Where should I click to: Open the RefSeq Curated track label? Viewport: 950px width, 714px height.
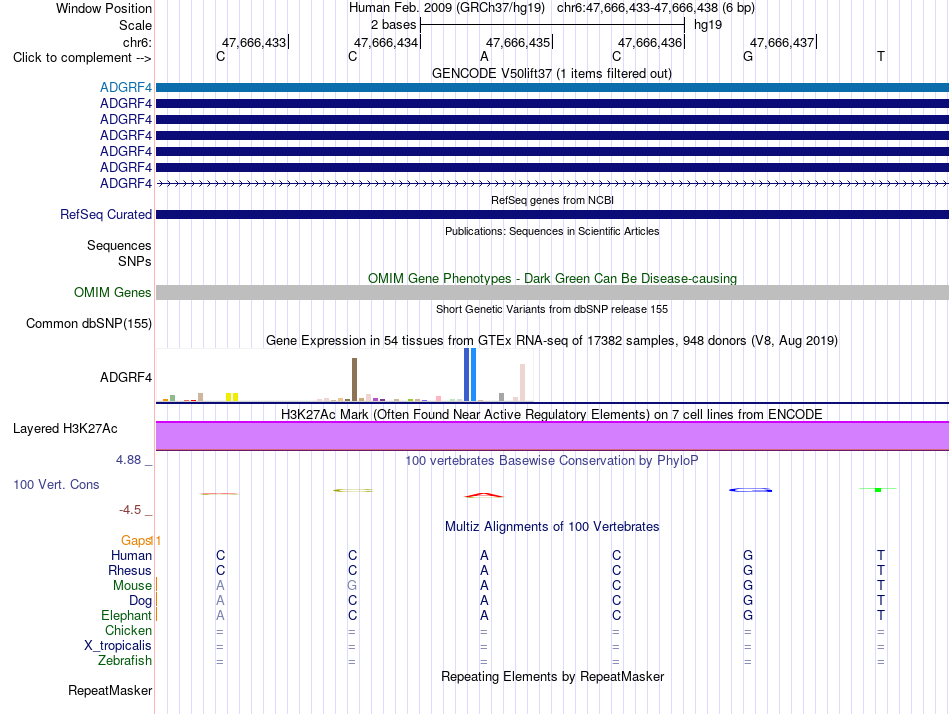click(x=106, y=215)
